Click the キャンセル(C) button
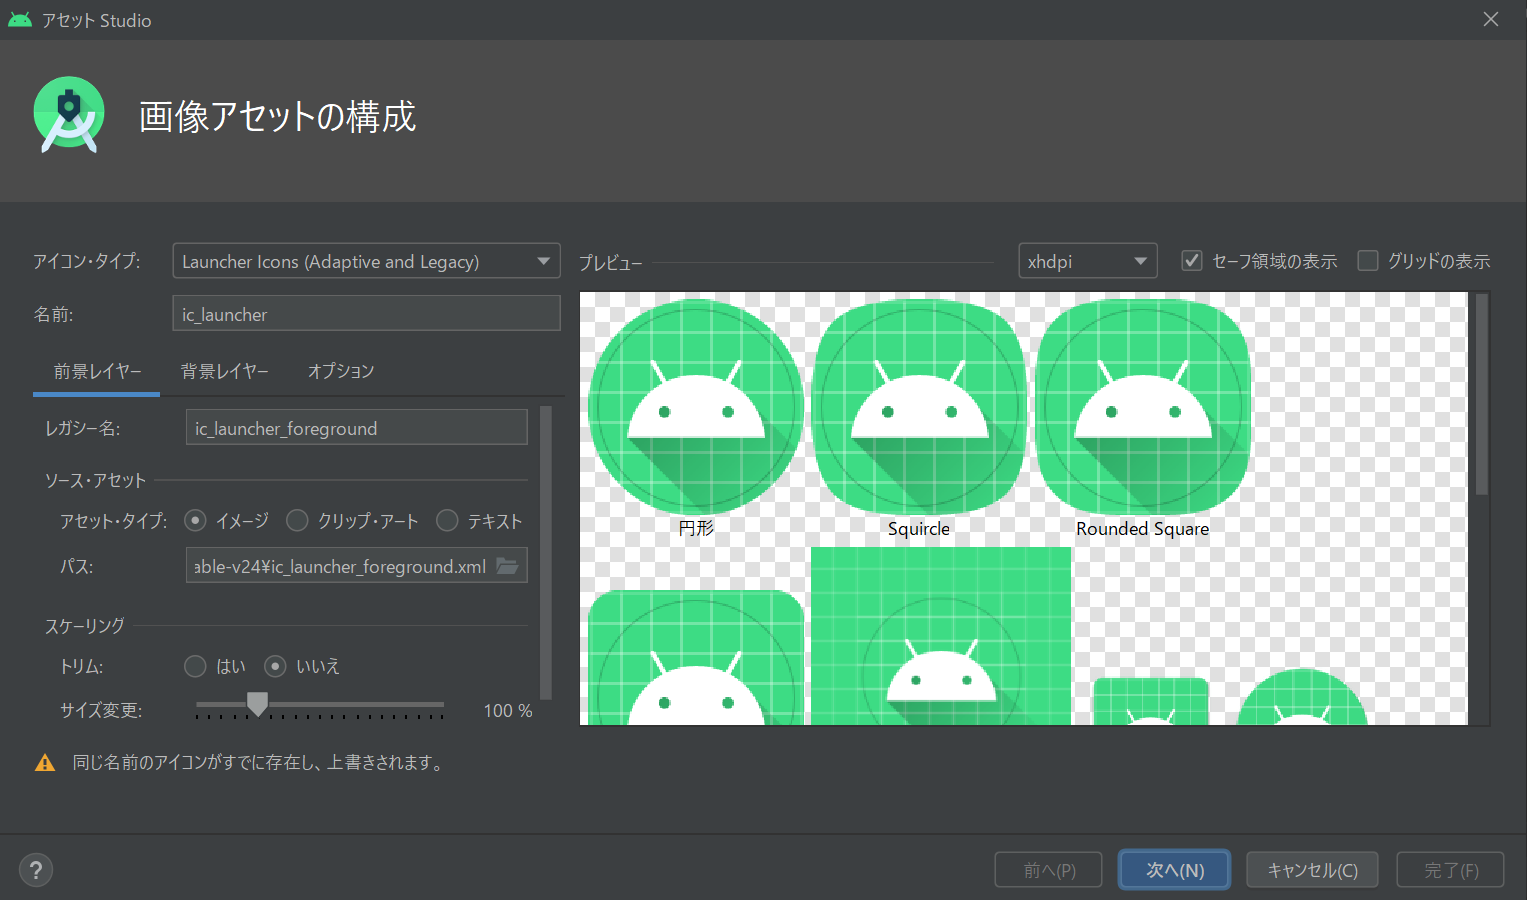Screen dimensions: 1527x900 1312,870
